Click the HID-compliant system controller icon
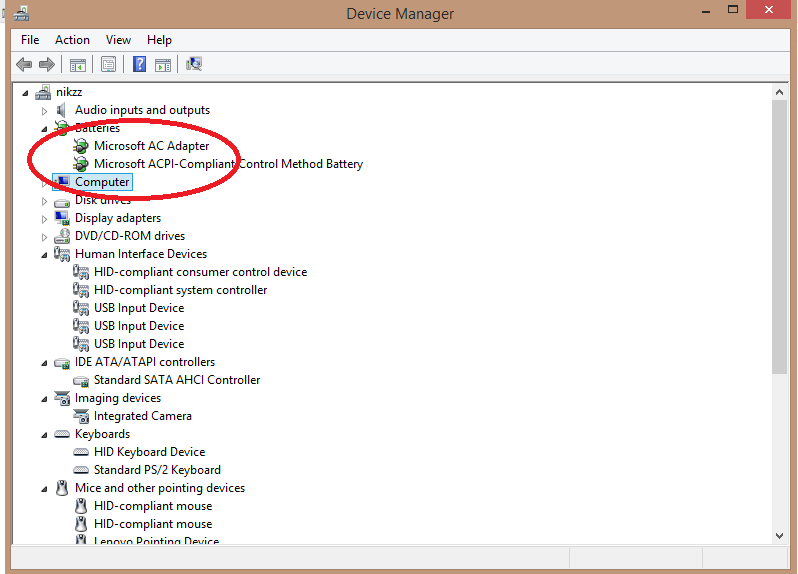This screenshot has height=574, width=798. [x=81, y=290]
